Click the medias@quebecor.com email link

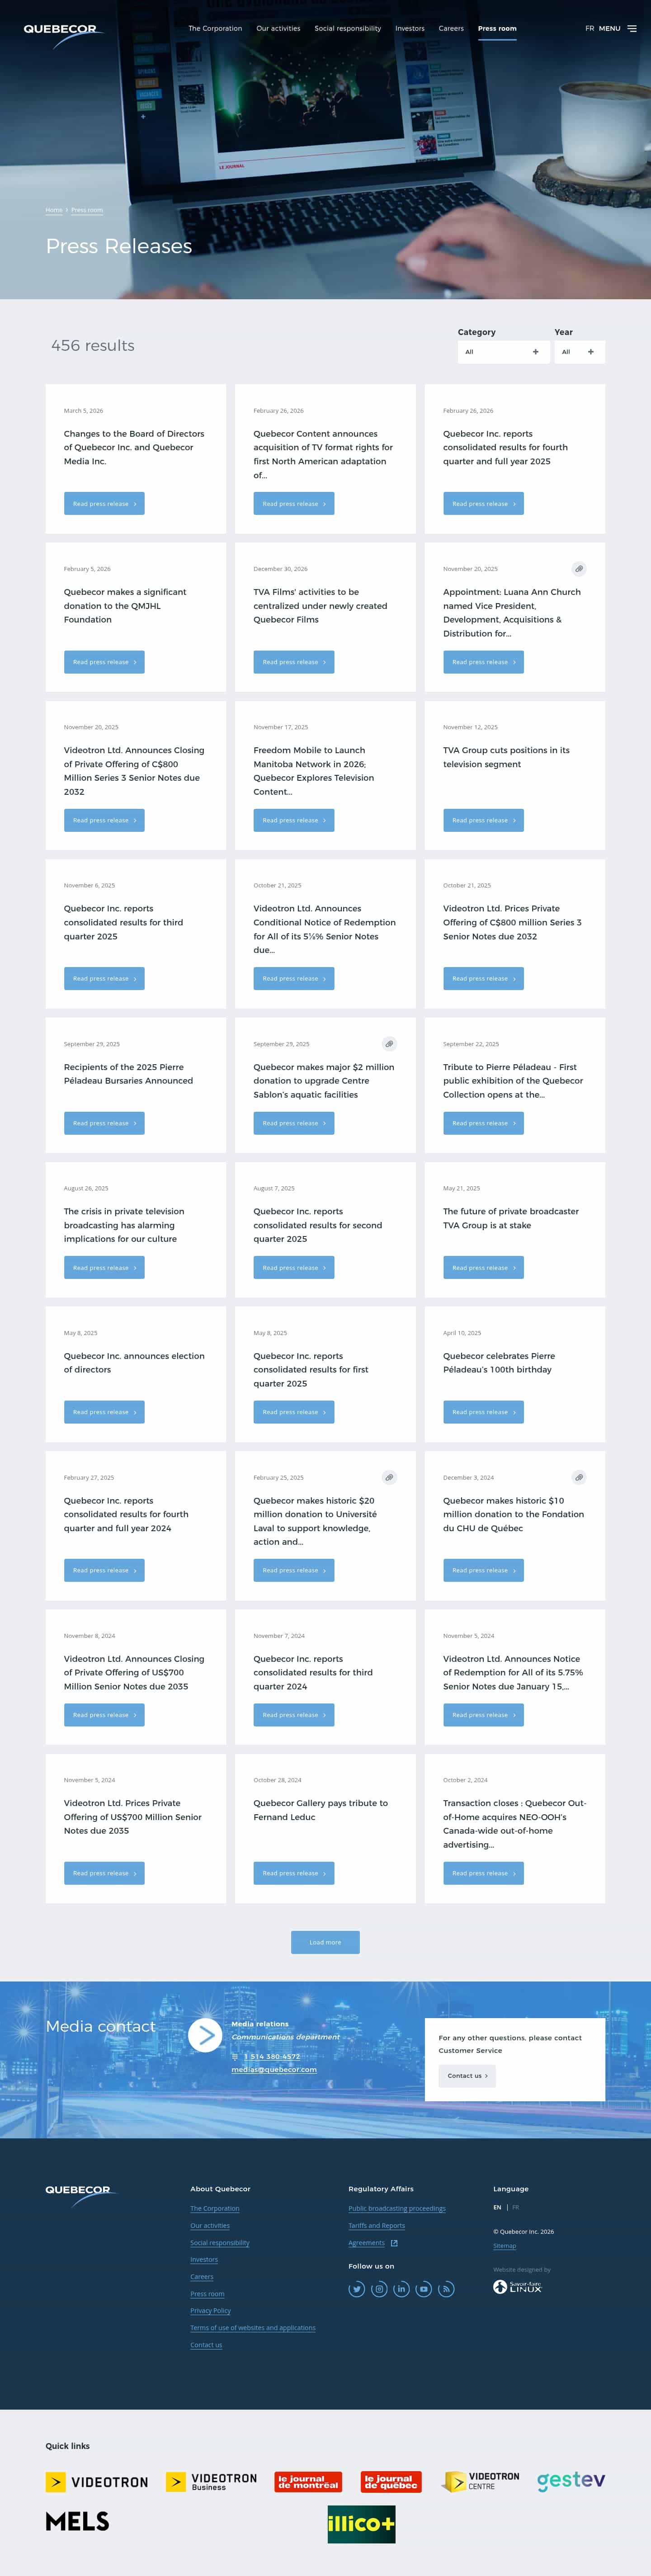tap(274, 2070)
